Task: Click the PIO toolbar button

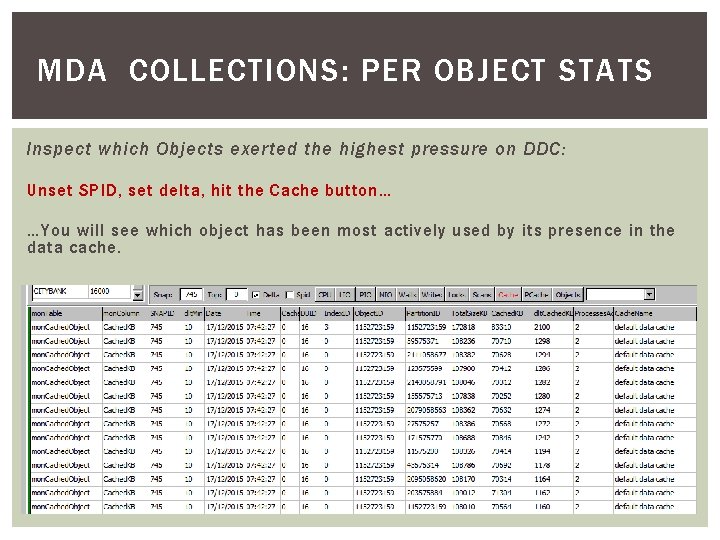Action: (366, 295)
